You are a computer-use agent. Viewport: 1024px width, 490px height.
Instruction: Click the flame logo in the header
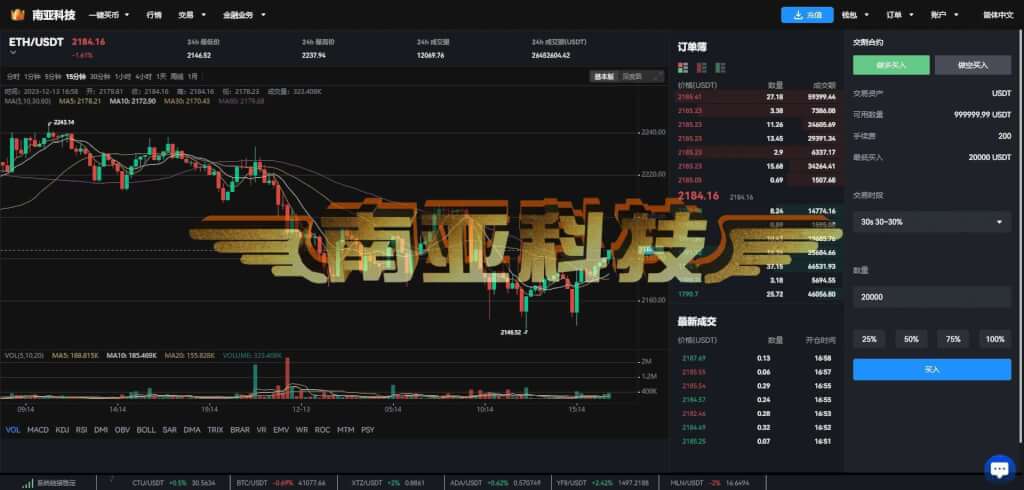pyautogui.click(x=18, y=14)
